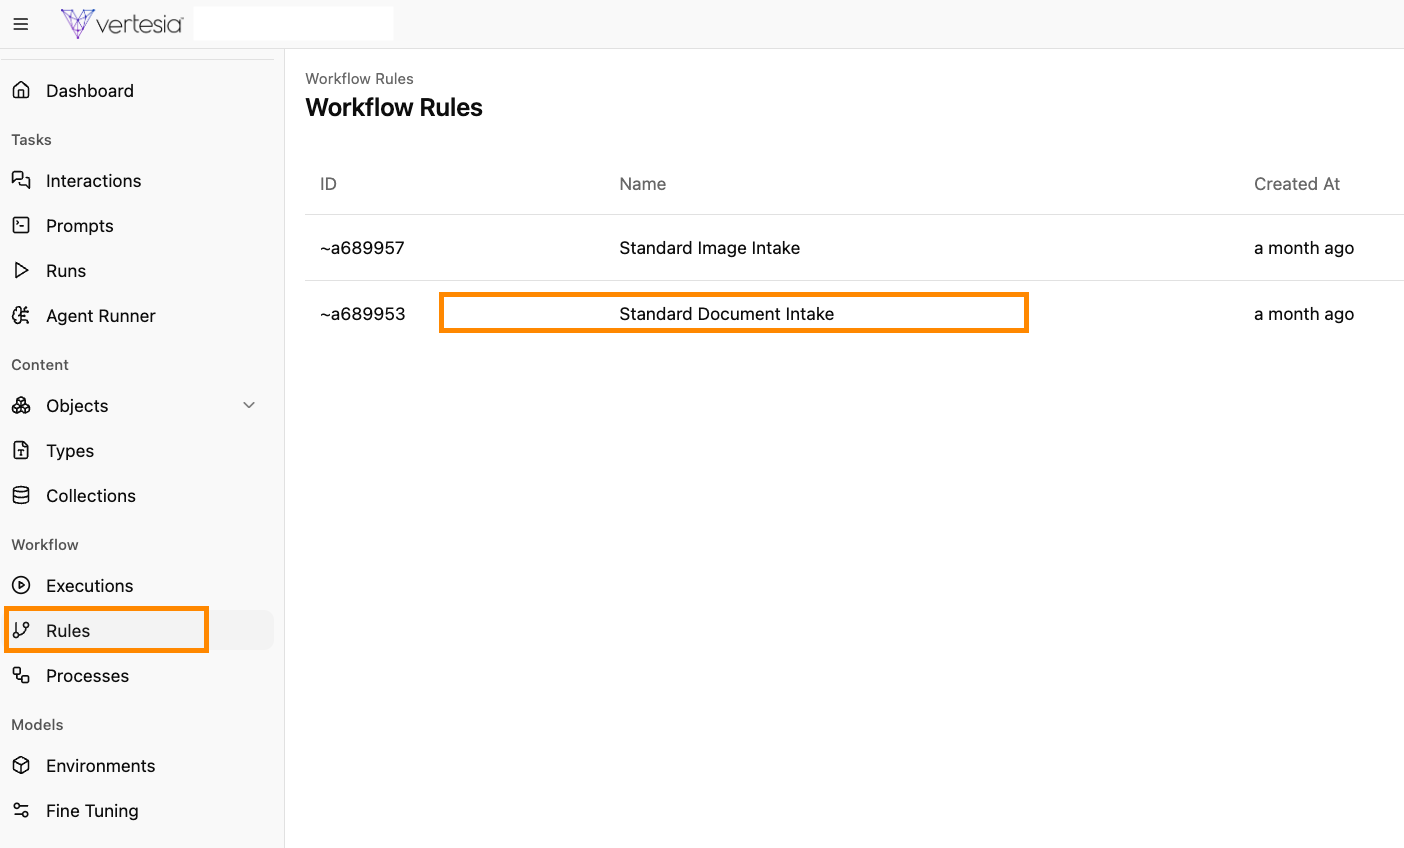The height and width of the screenshot is (848, 1404).
Task: Navigate to Runs
Action: (x=66, y=270)
